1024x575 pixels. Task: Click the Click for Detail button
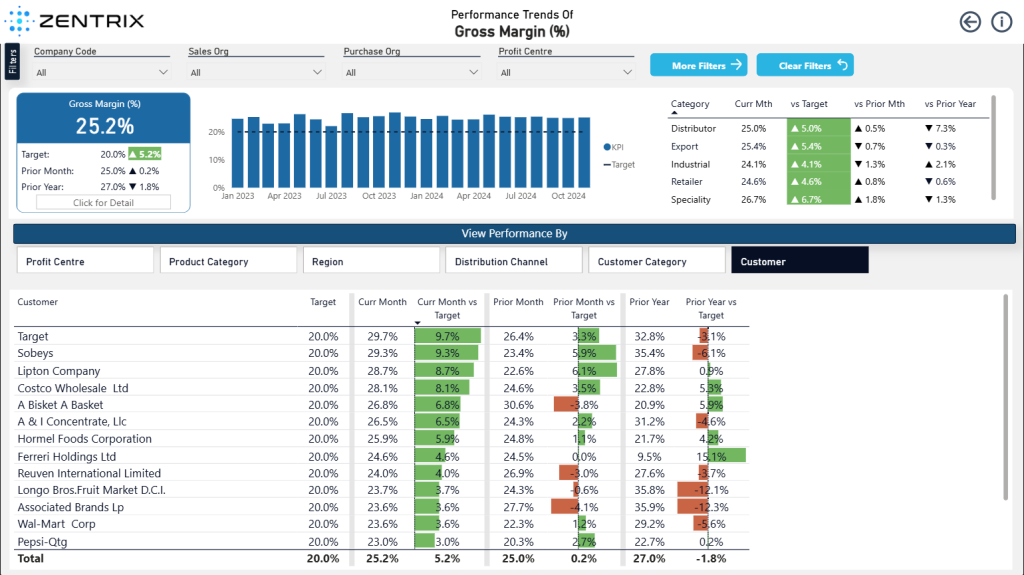click(103, 203)
